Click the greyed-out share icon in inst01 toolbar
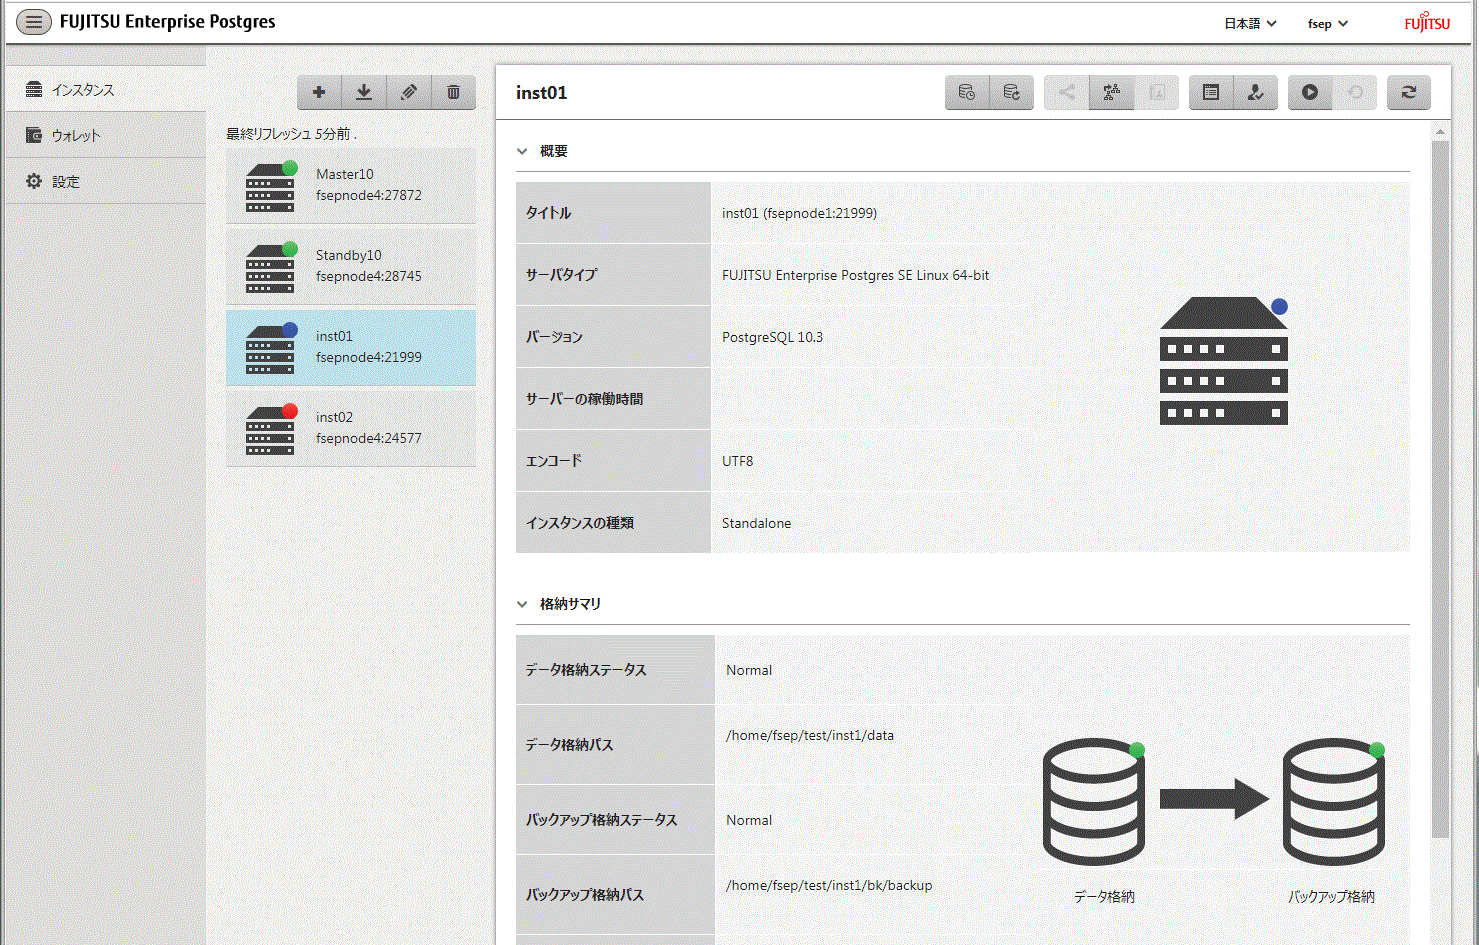The image size is (1479, 945). [x=1067, y=92]
